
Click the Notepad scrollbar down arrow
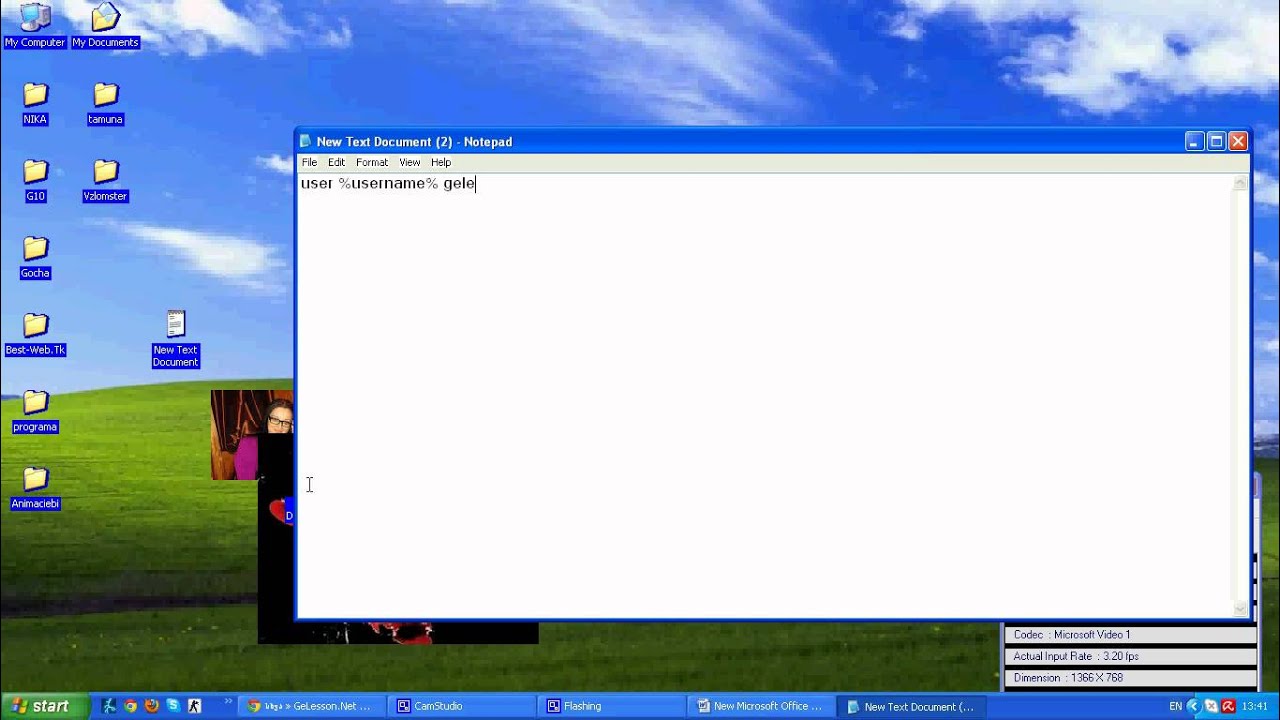[x=1241, y=608]
